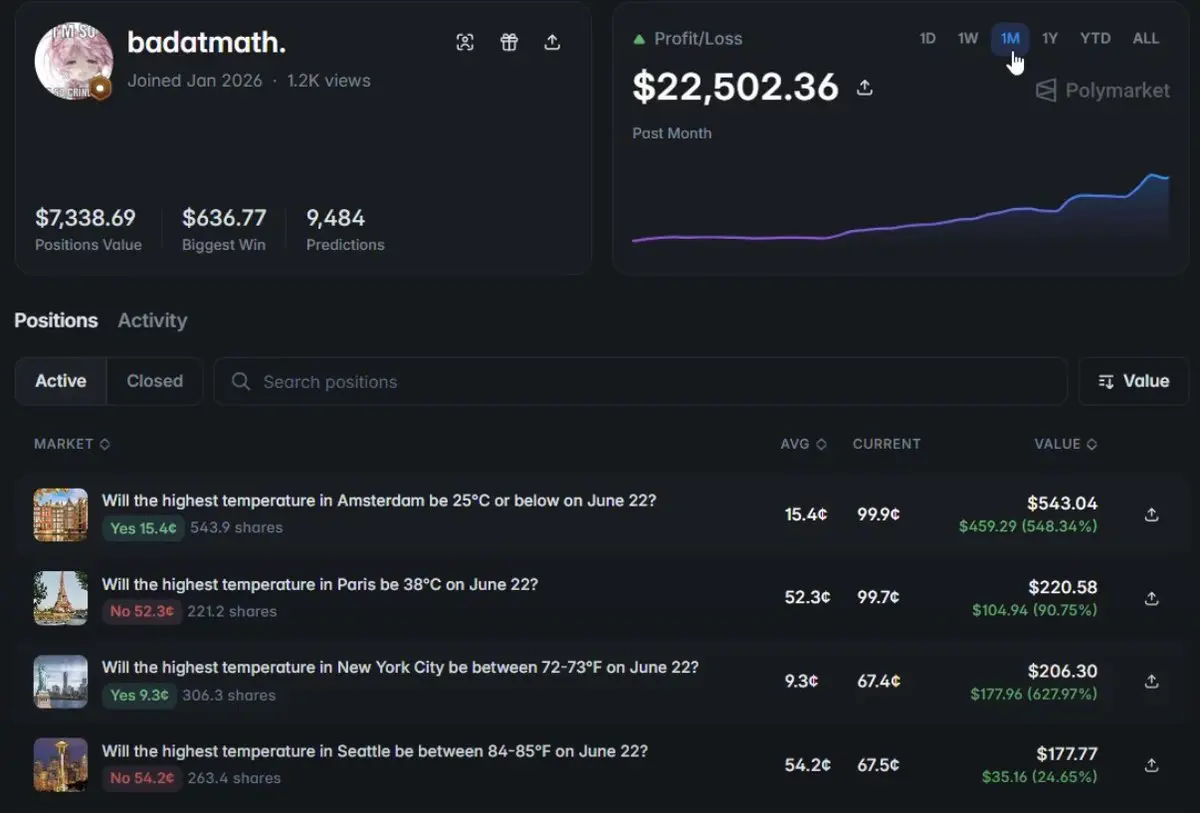The height and width of the screenshot is (813, 1200).
Task: Focus the Search positions field
Action: pyautogui.click(x=640, y=381)
